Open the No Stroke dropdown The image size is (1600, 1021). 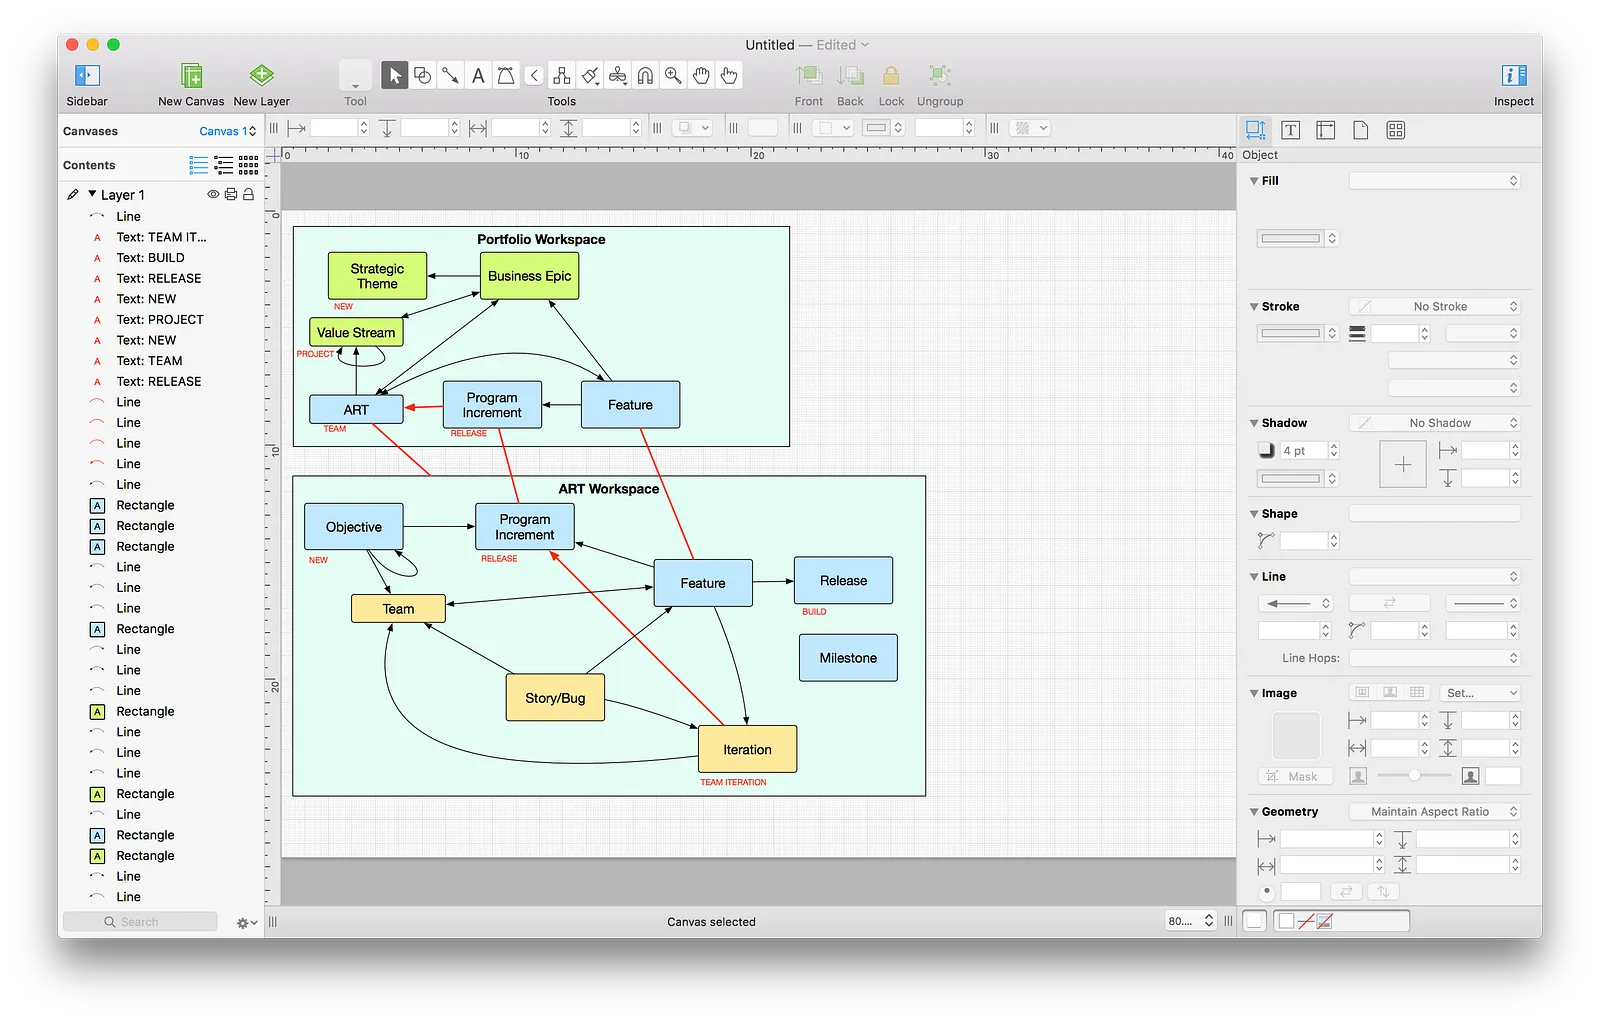[x=1435, y=306]
